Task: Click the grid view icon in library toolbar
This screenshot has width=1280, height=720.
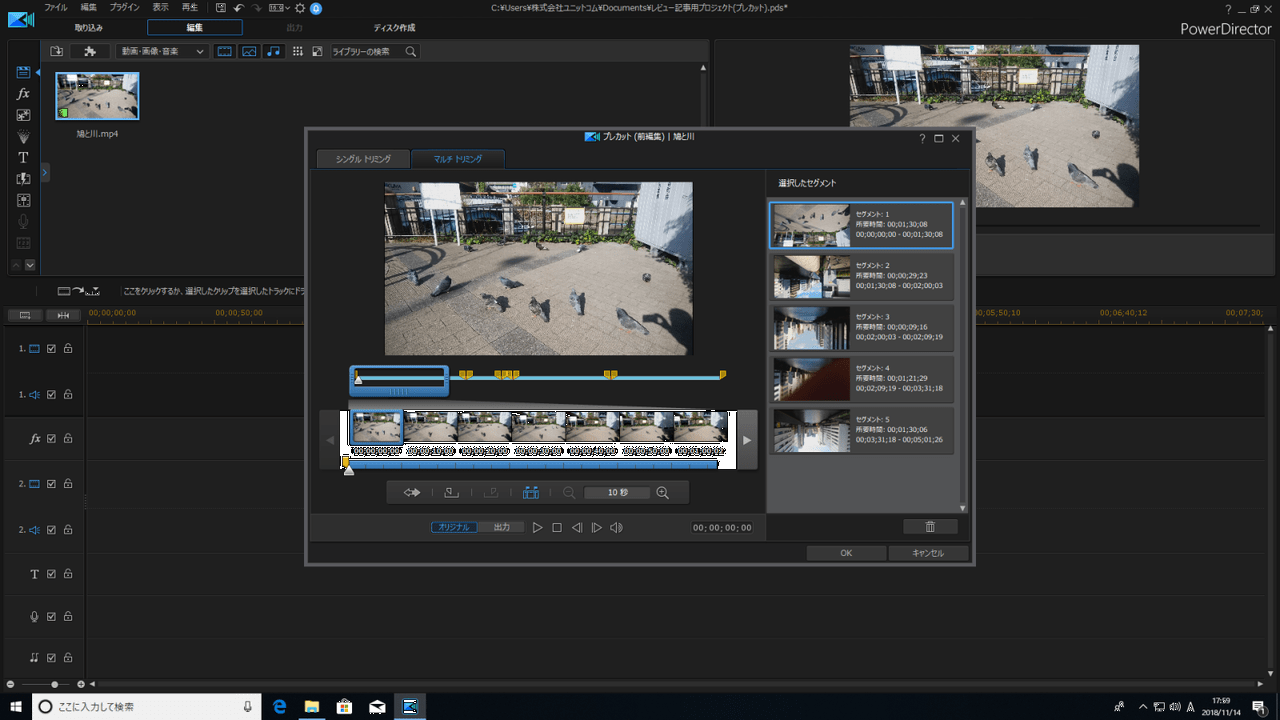Action: click(x=298, y=51)
